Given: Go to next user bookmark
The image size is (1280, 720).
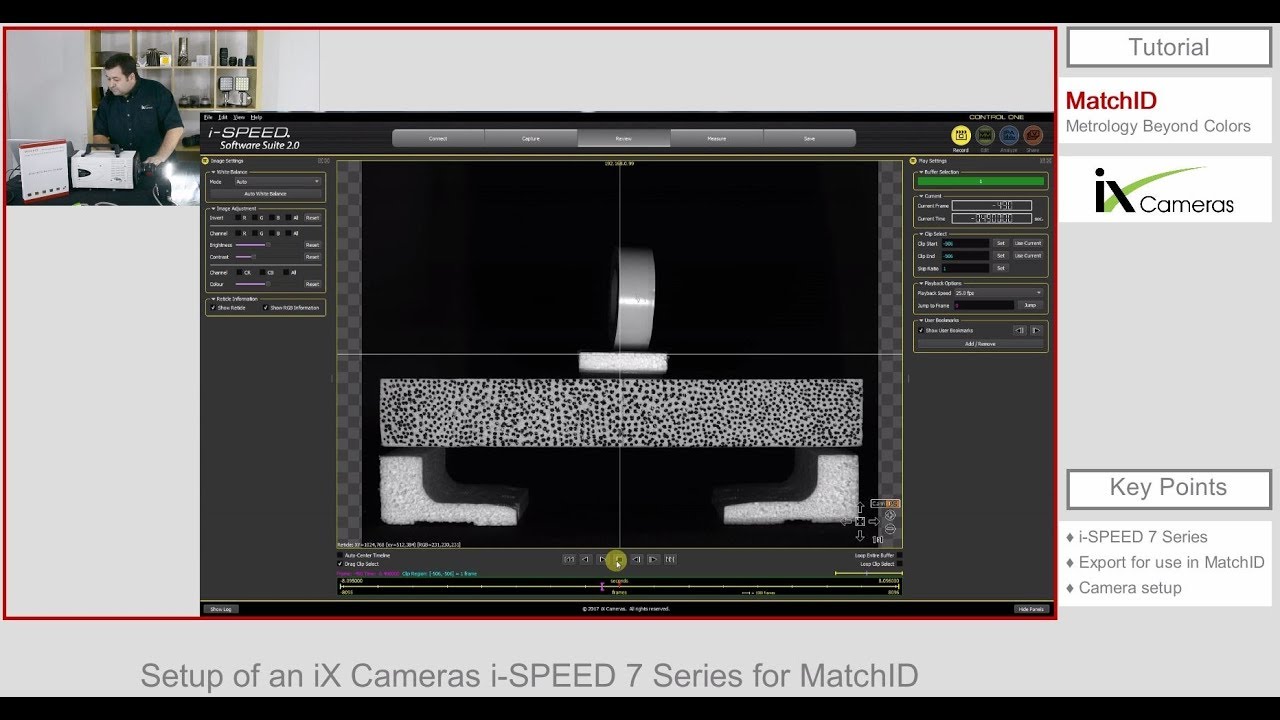Looking at the screenshot, I should [x=1036, y=330].
